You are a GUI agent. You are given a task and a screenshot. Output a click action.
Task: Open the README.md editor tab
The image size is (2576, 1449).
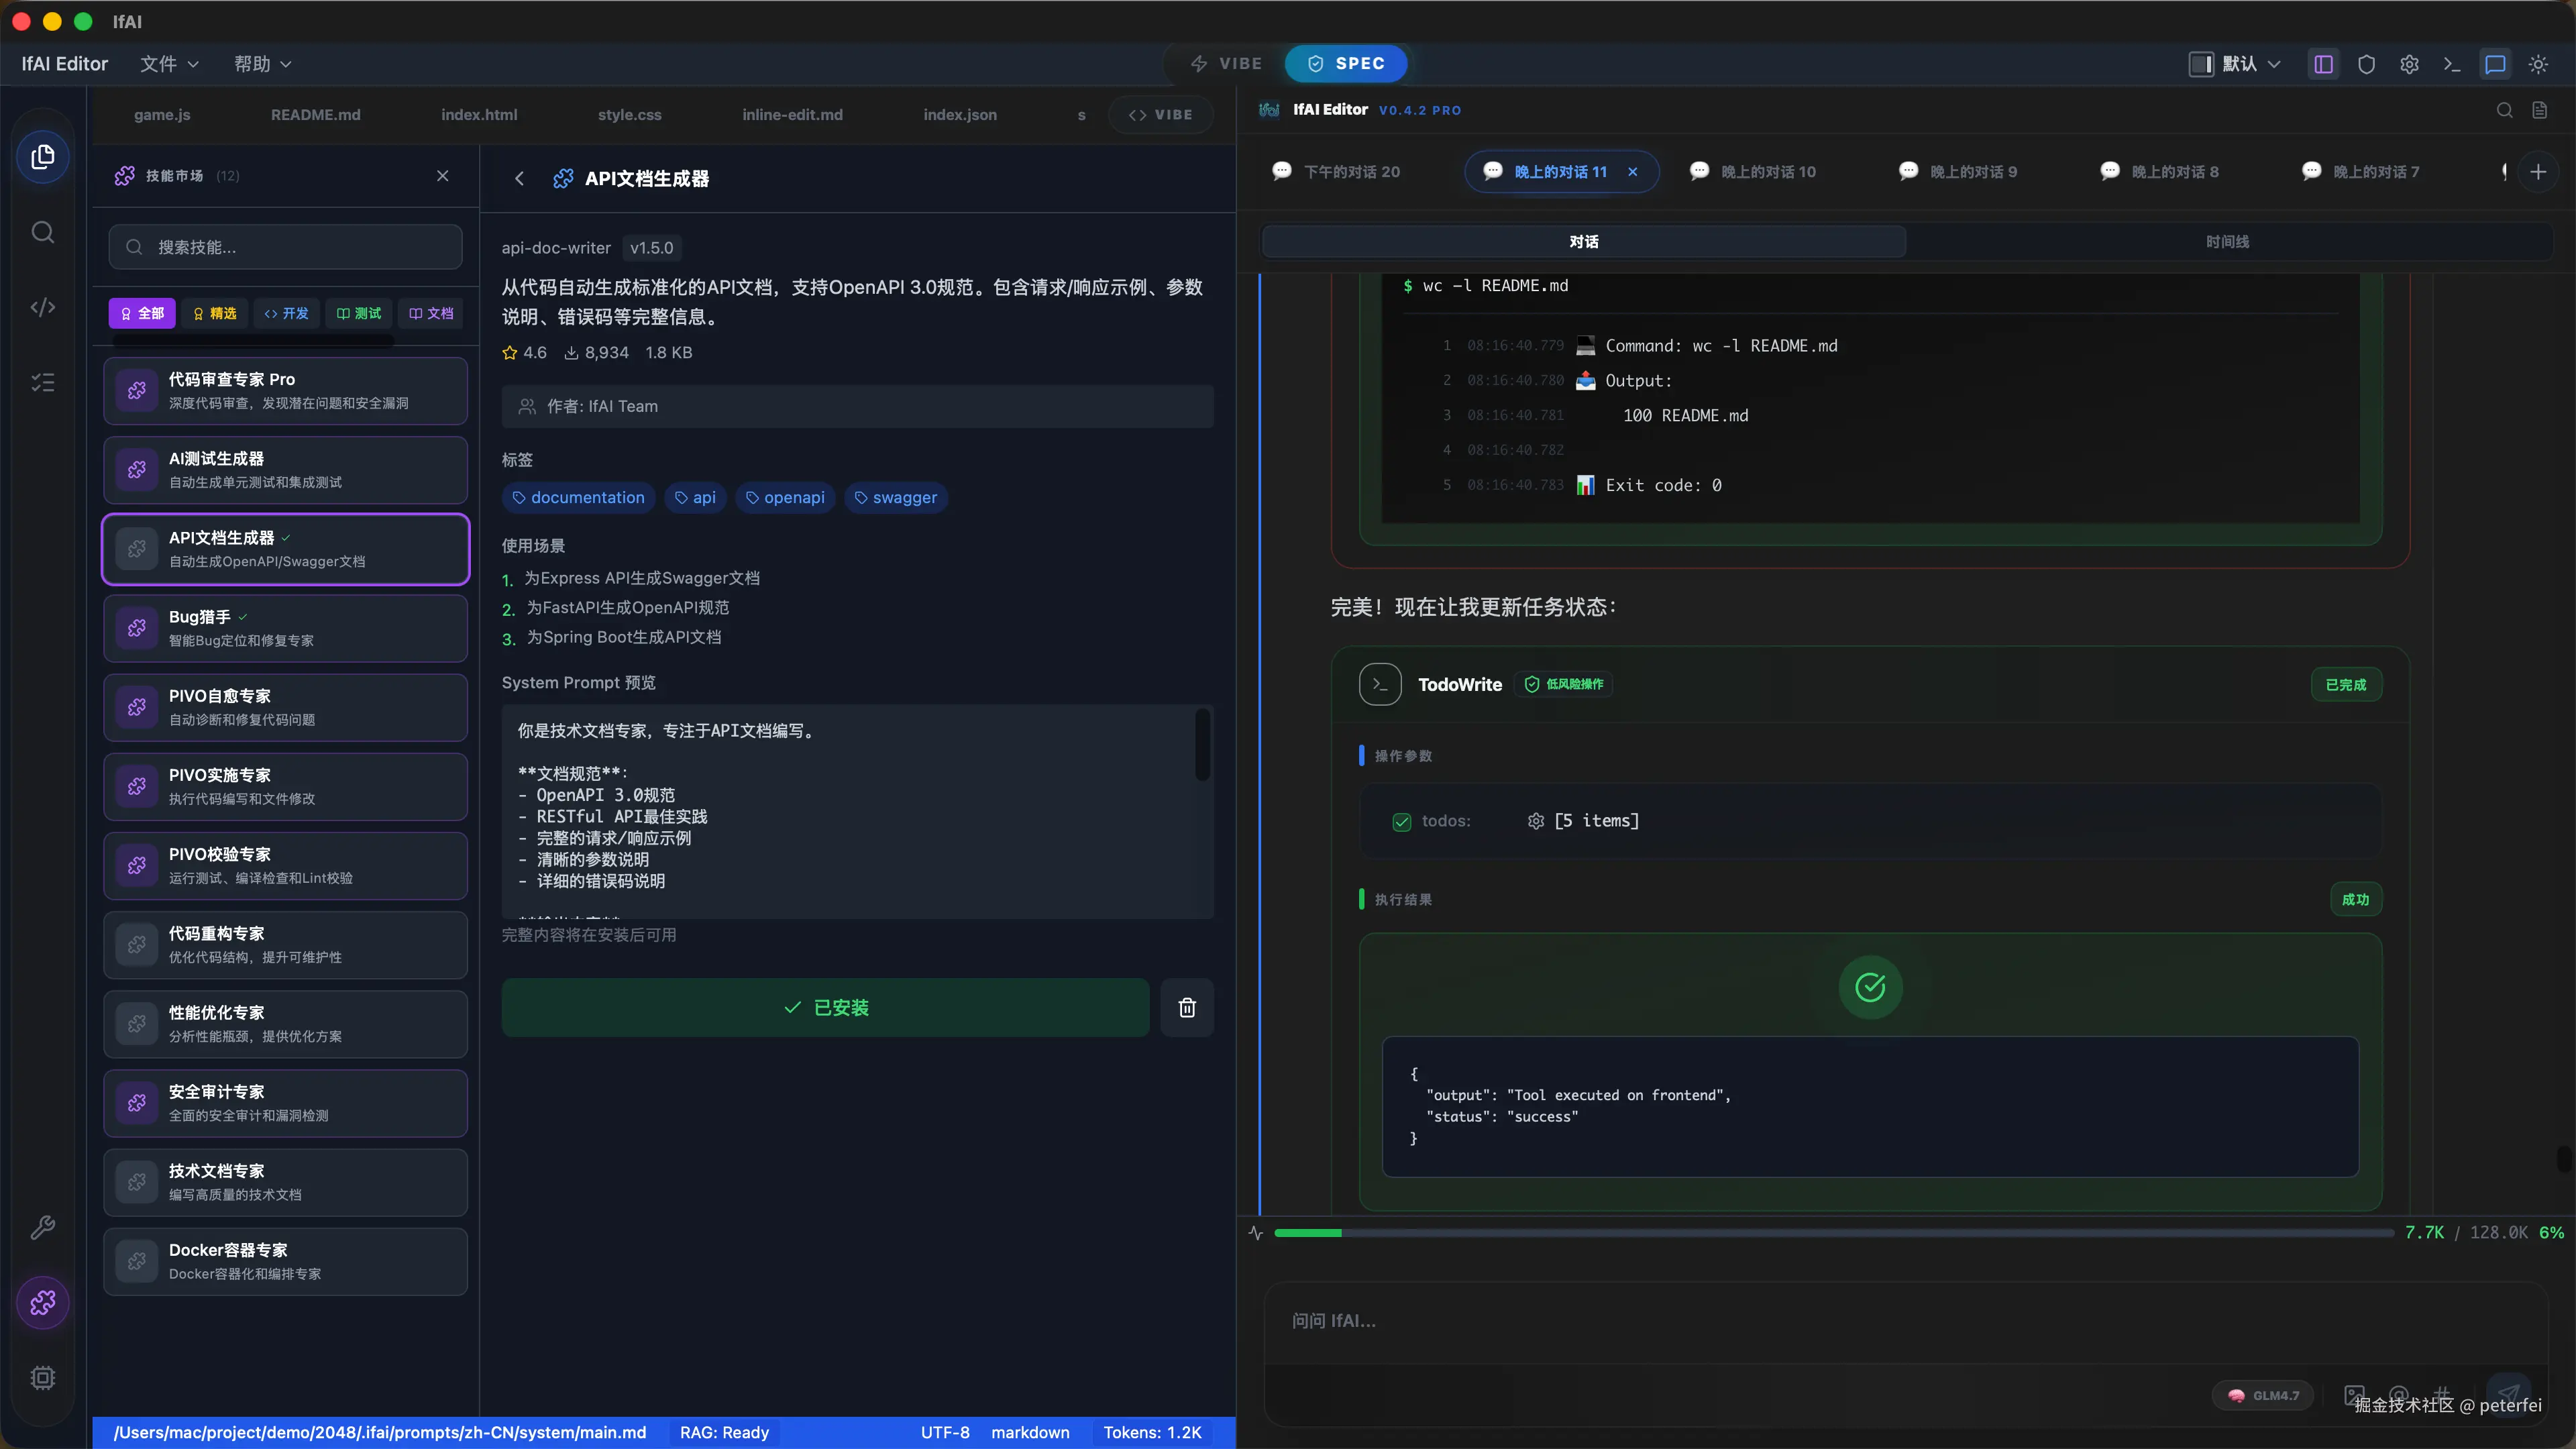click(x=315, y=115)
